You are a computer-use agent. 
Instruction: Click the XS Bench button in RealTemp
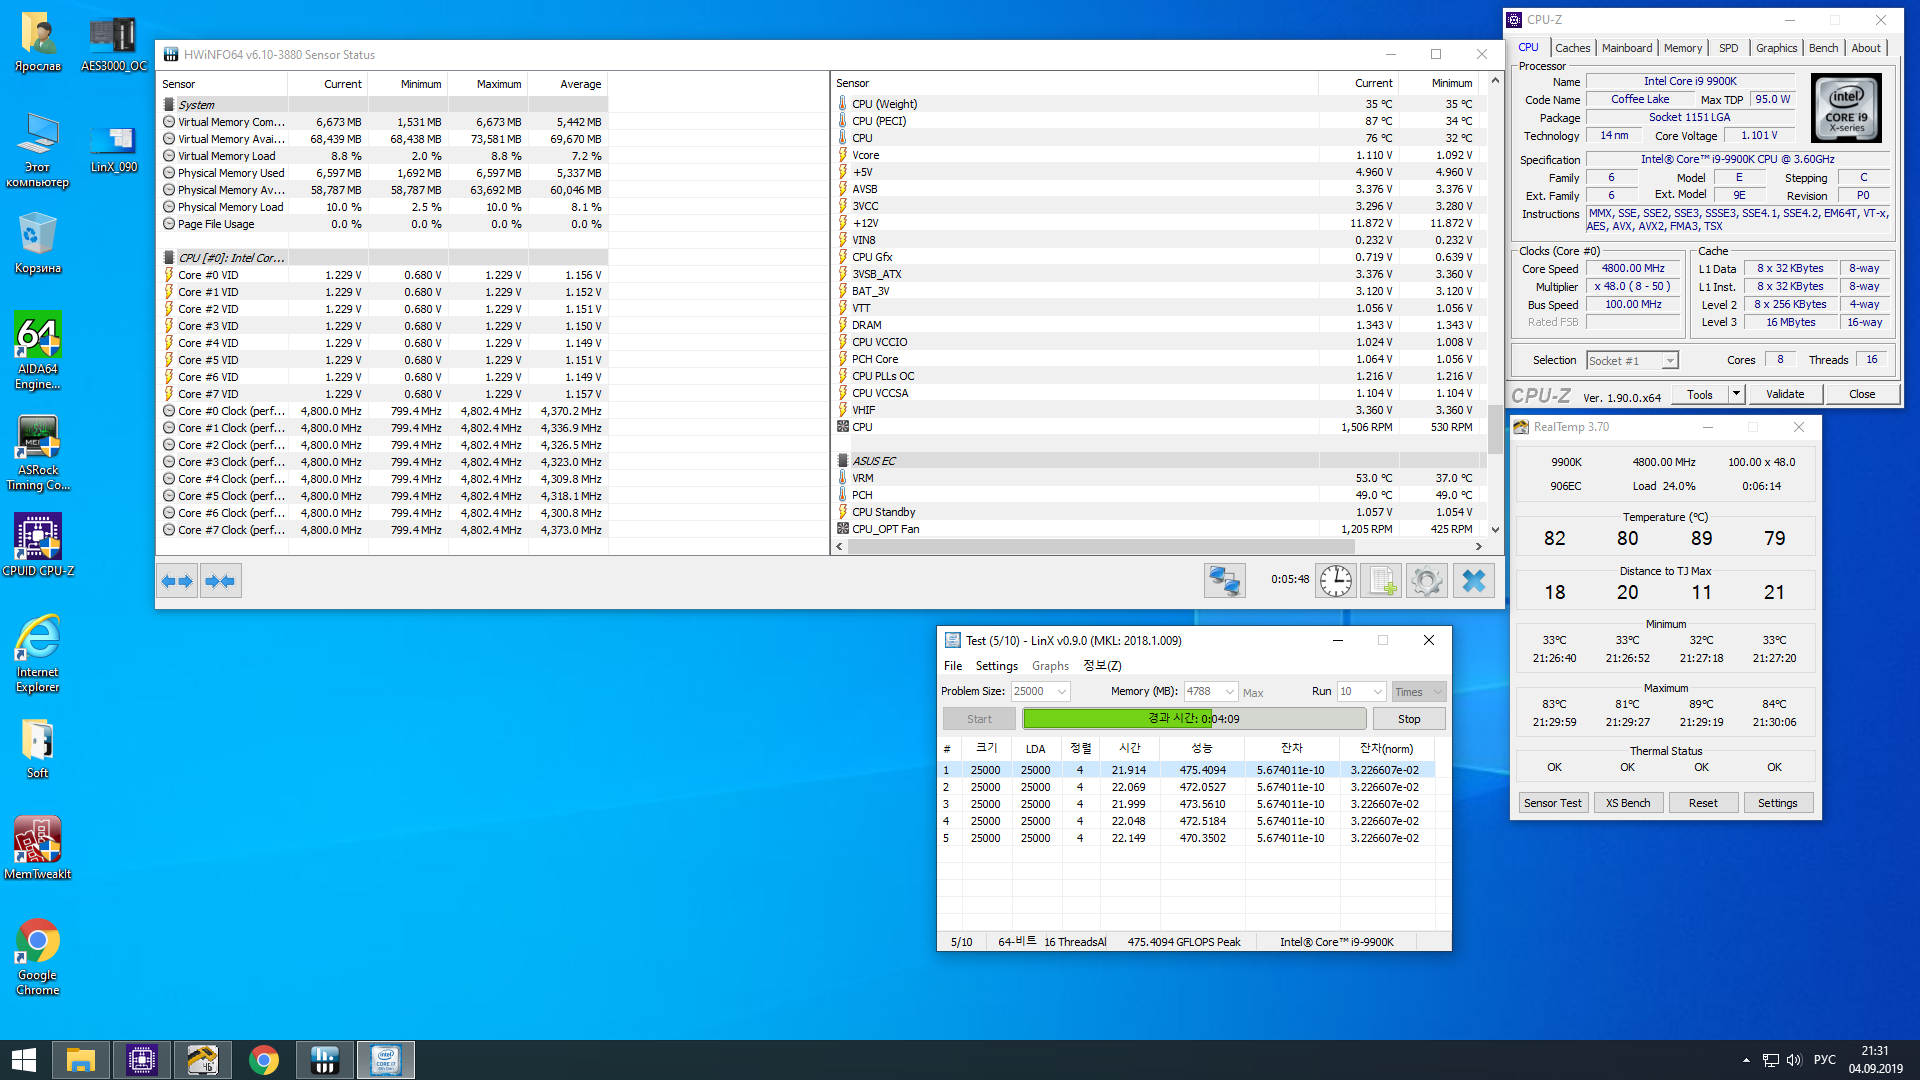(x=1627, y=803)
